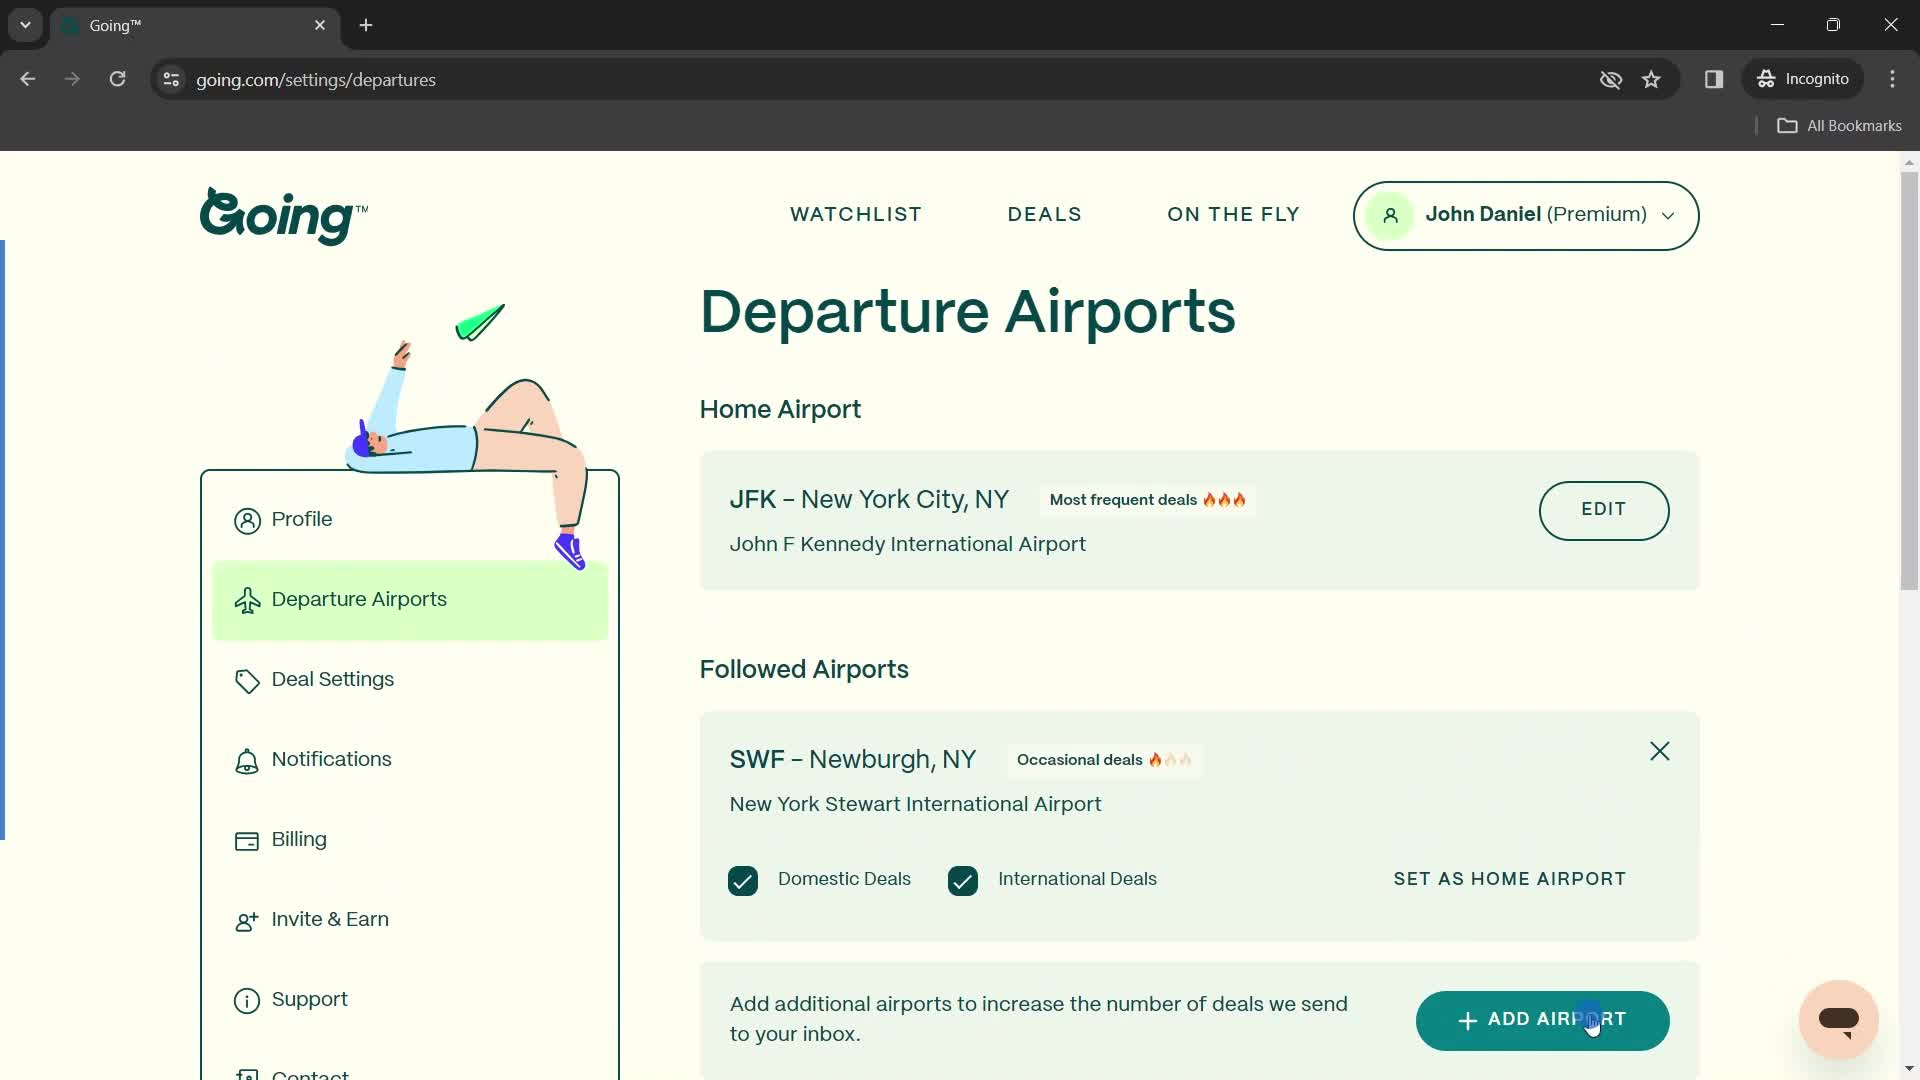Select Support in sidebar

(409, 1000)
